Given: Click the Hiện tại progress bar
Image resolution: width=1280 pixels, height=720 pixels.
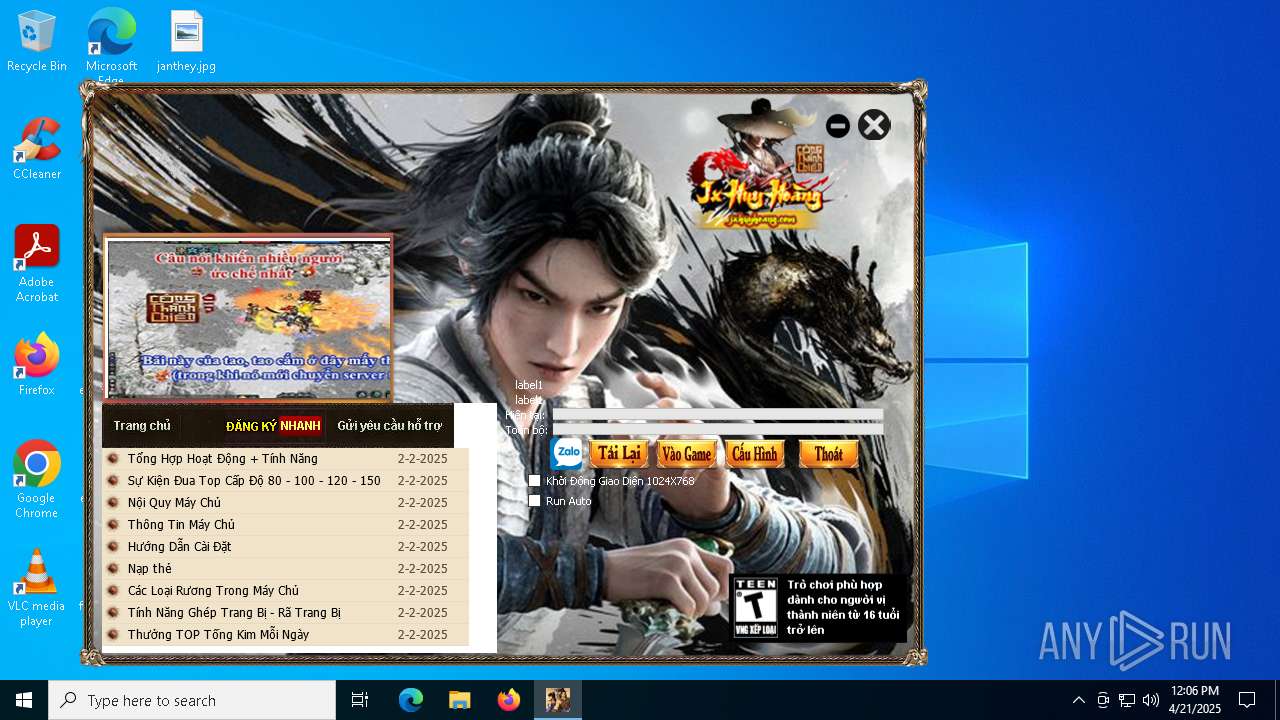Looking at the screenshot, I should coord(717,414).
